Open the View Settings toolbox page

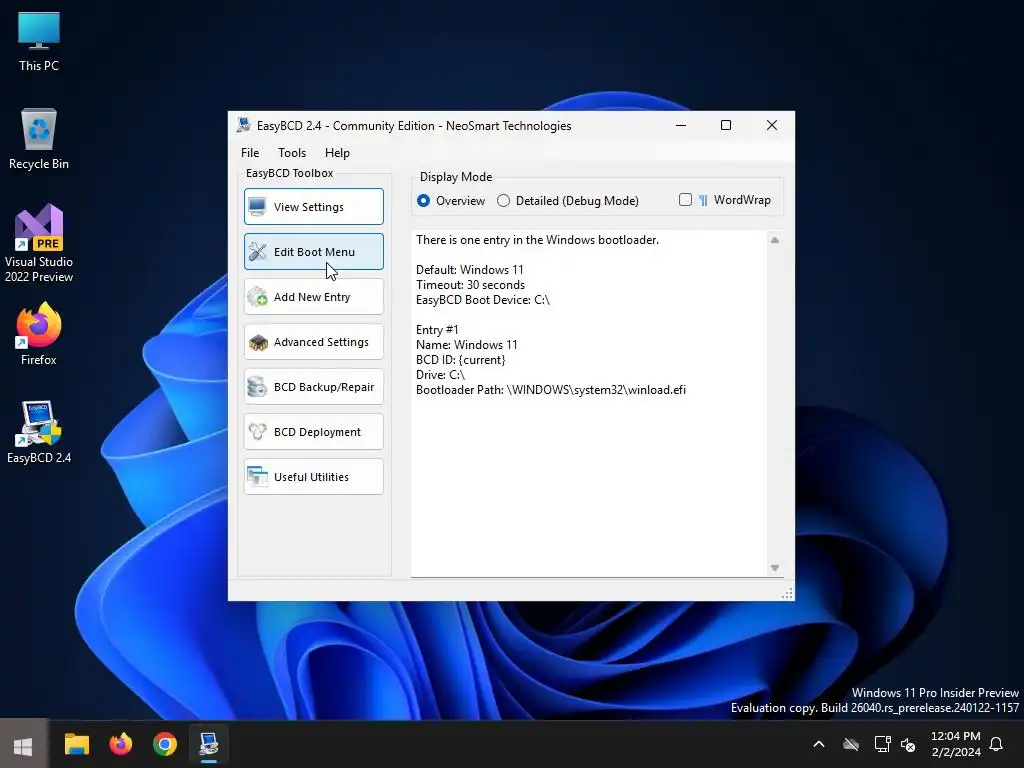click(313, 206)
